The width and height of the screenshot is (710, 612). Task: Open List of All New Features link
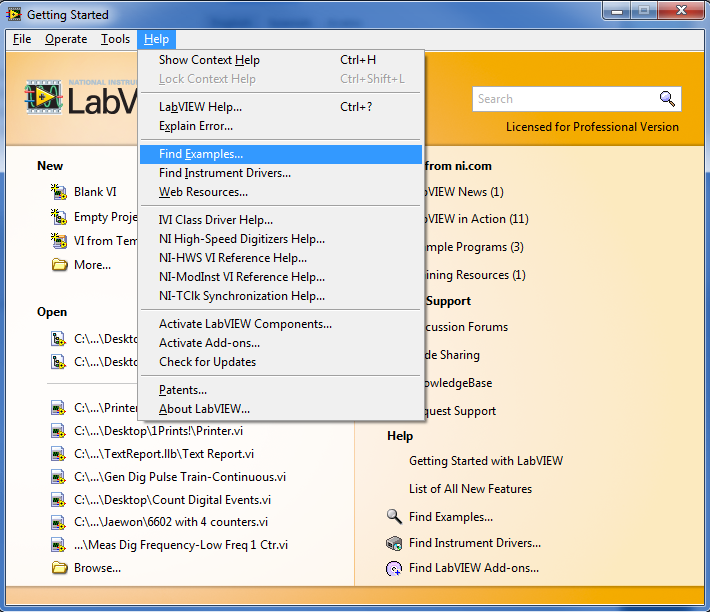(x=470, y=489)
